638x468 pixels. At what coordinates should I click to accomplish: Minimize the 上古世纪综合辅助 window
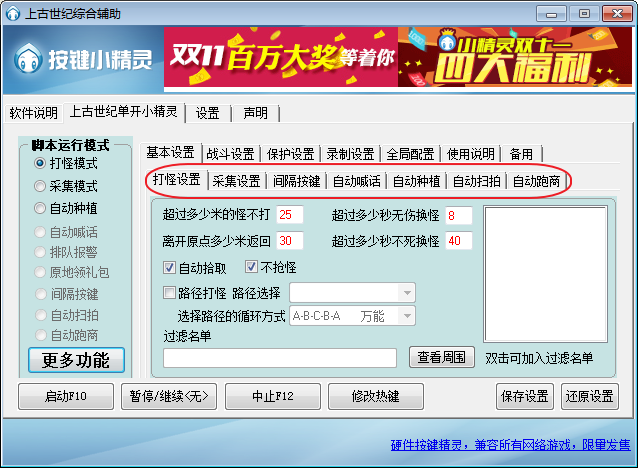[x=551, y=14]
